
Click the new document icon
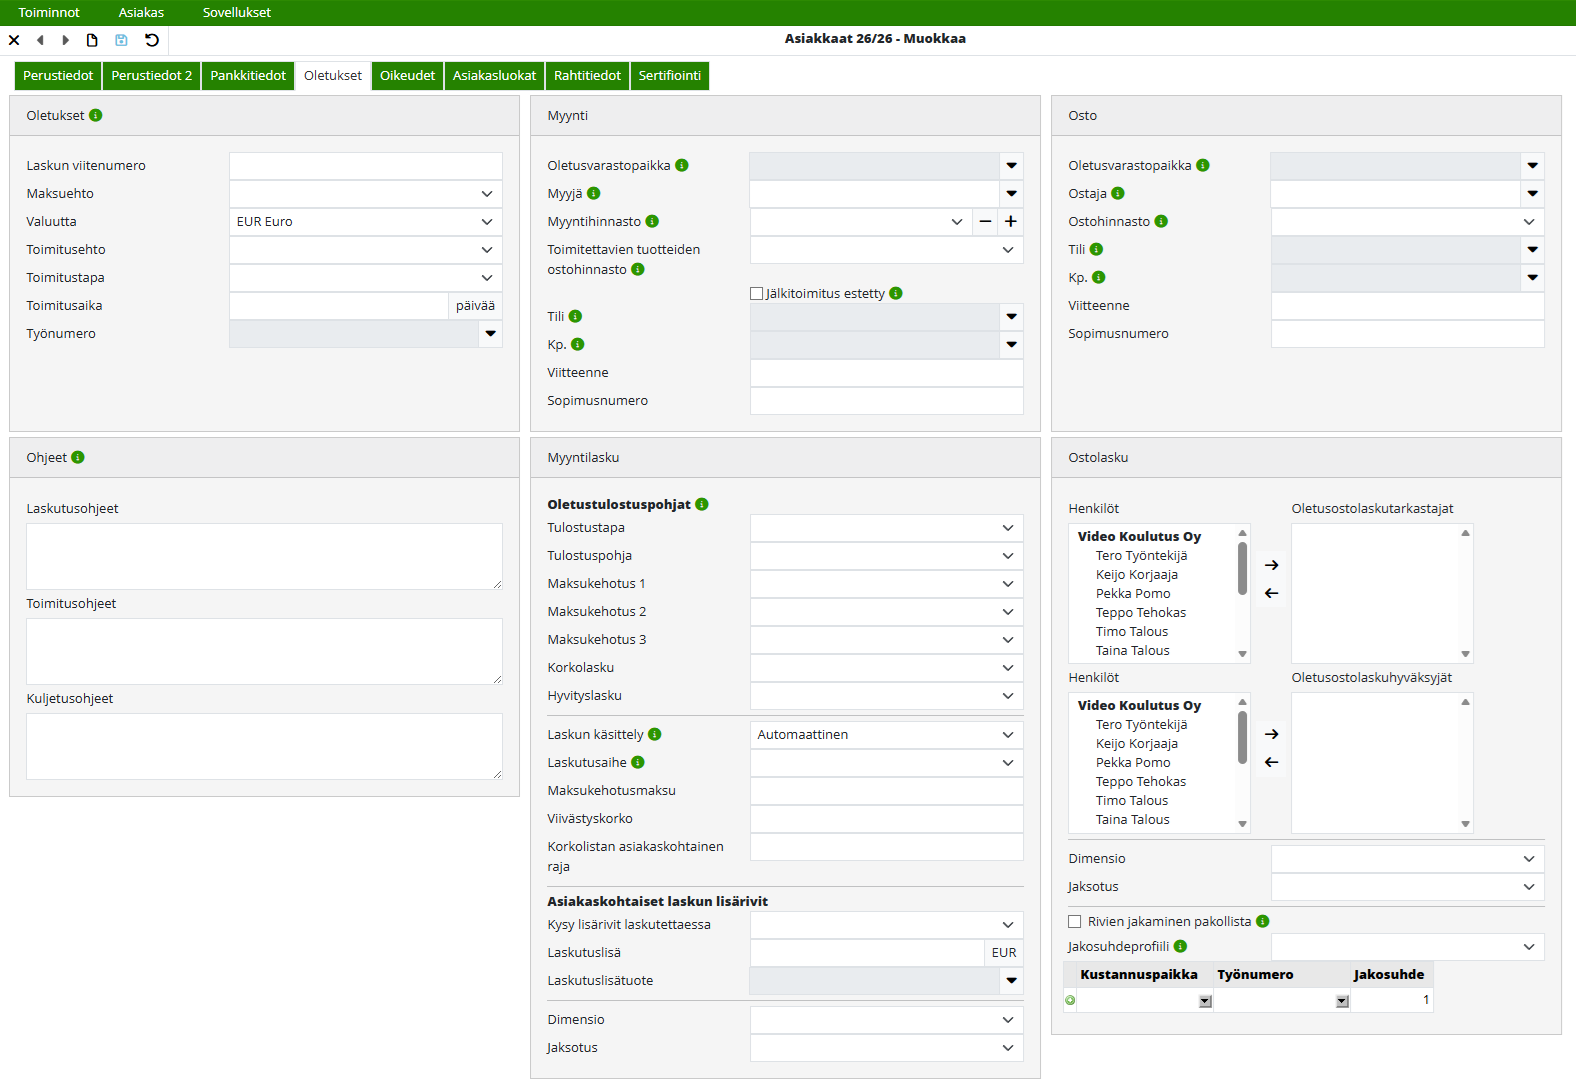92,40
